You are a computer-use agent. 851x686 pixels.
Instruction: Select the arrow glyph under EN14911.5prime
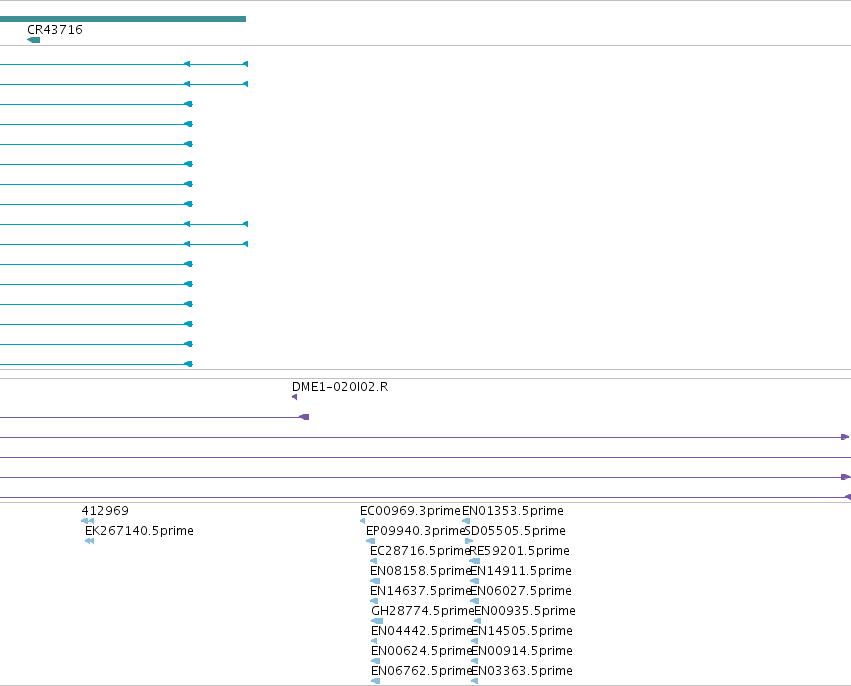click(x=474, y=581)
